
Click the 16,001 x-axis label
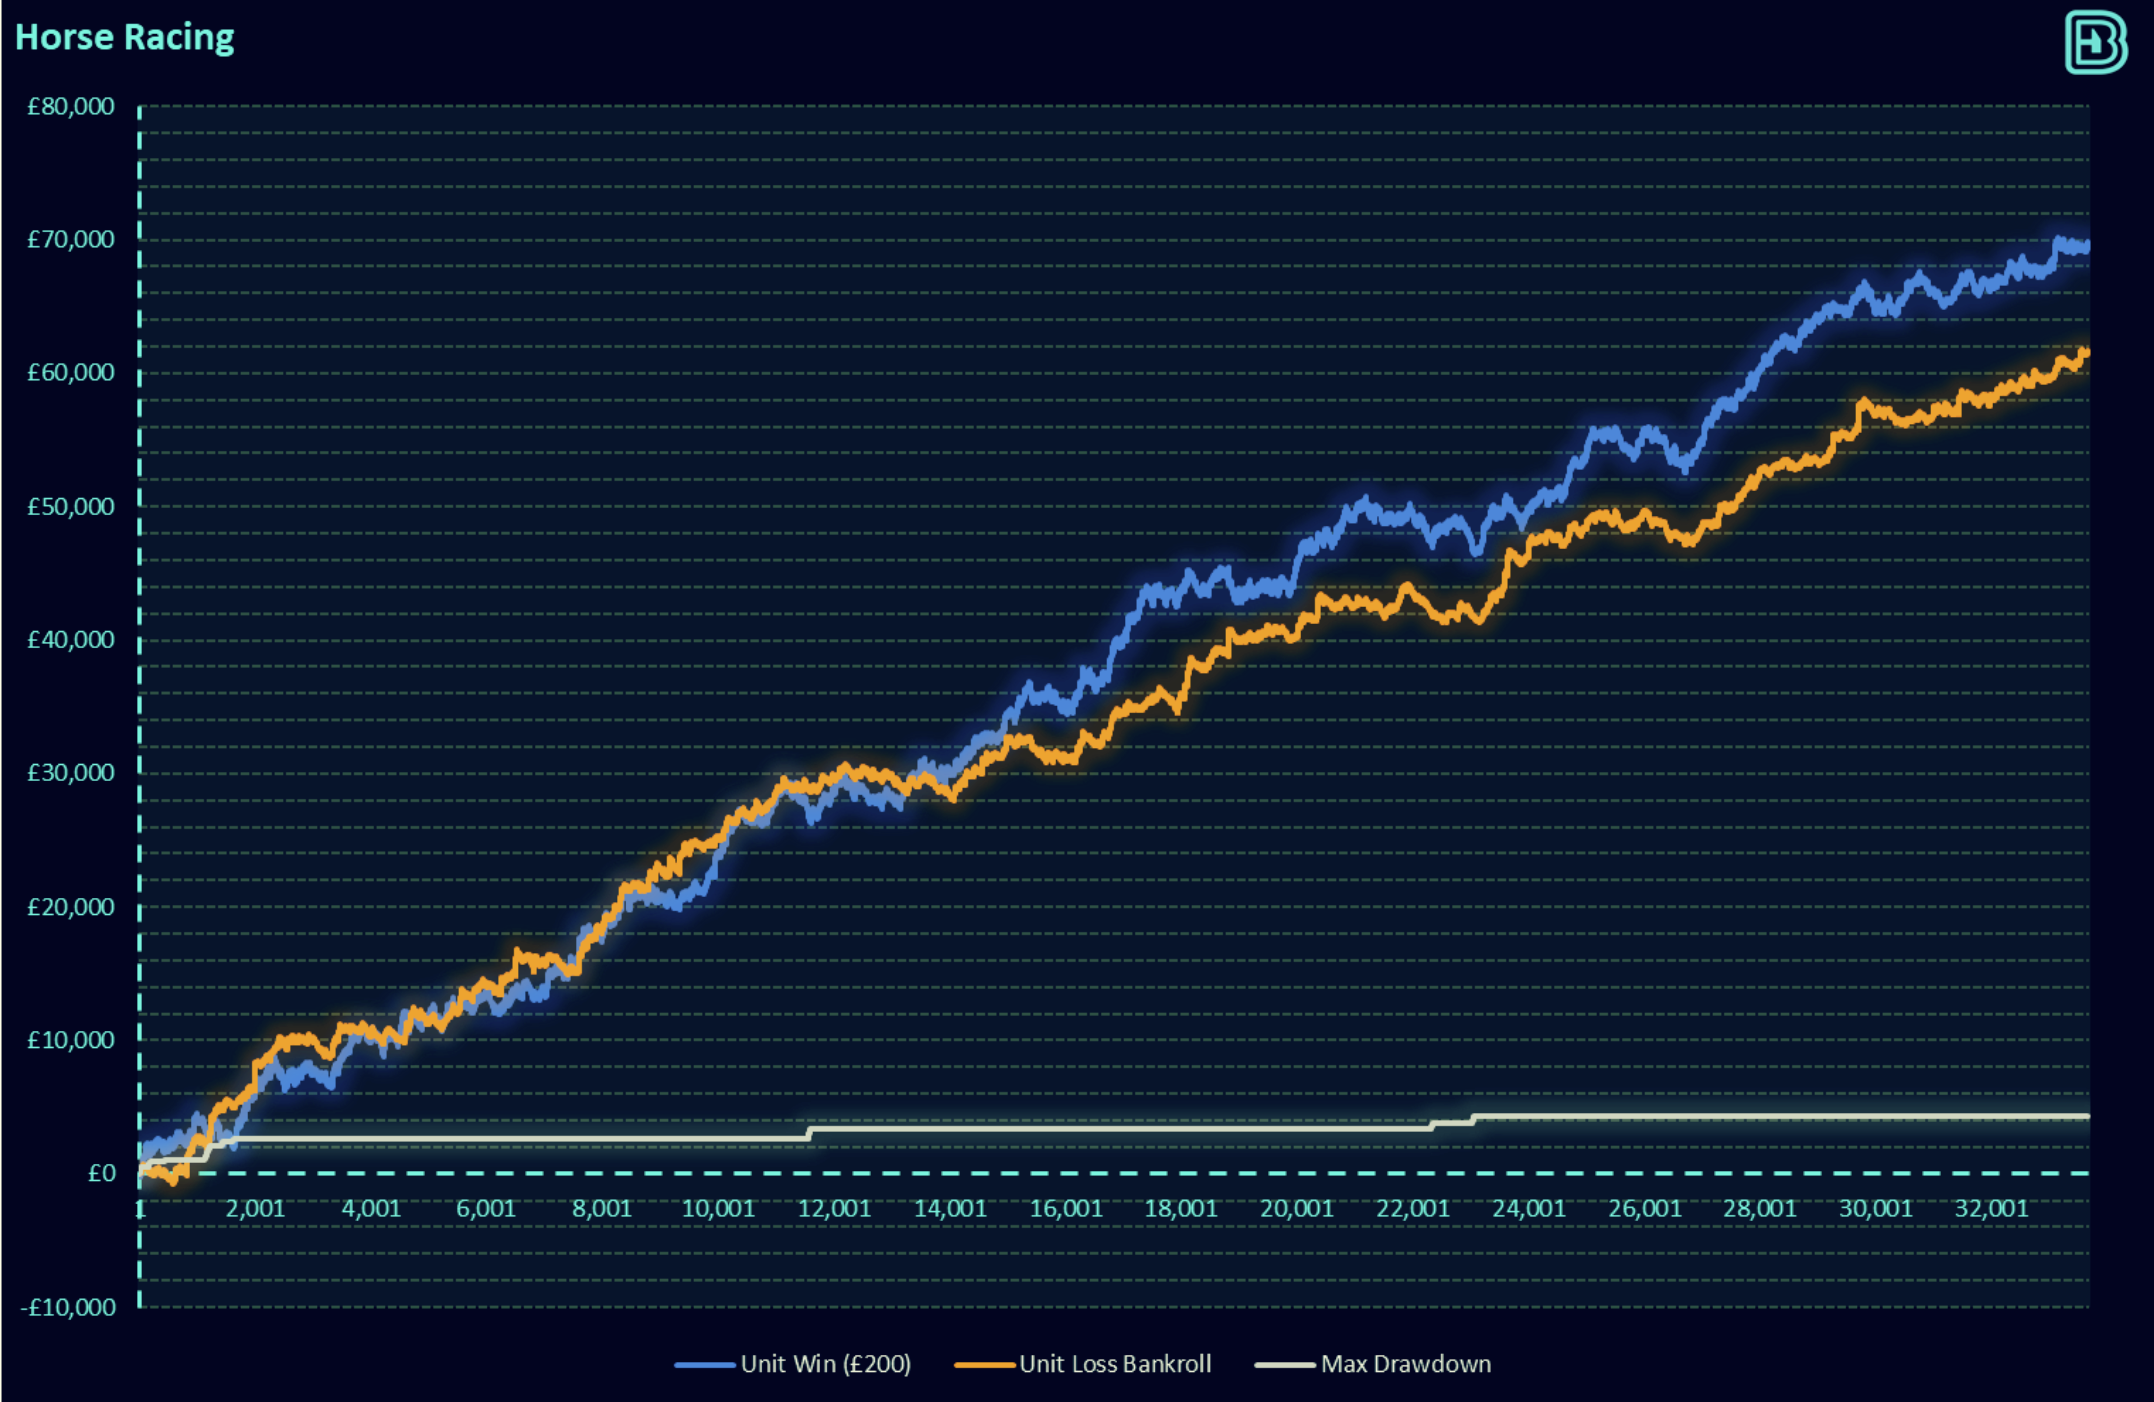[1066, 1208]
